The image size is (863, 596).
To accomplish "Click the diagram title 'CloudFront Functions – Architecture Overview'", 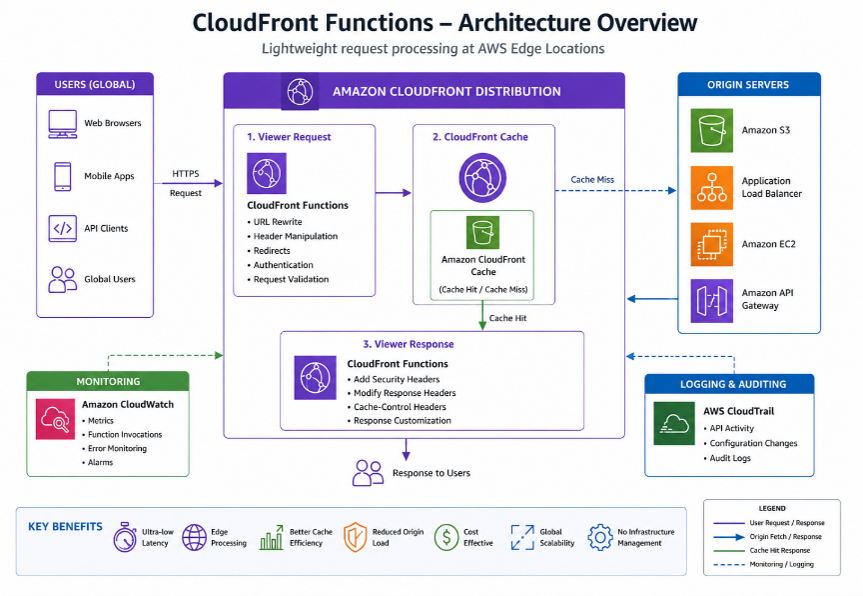I will [x=445, y=23].
